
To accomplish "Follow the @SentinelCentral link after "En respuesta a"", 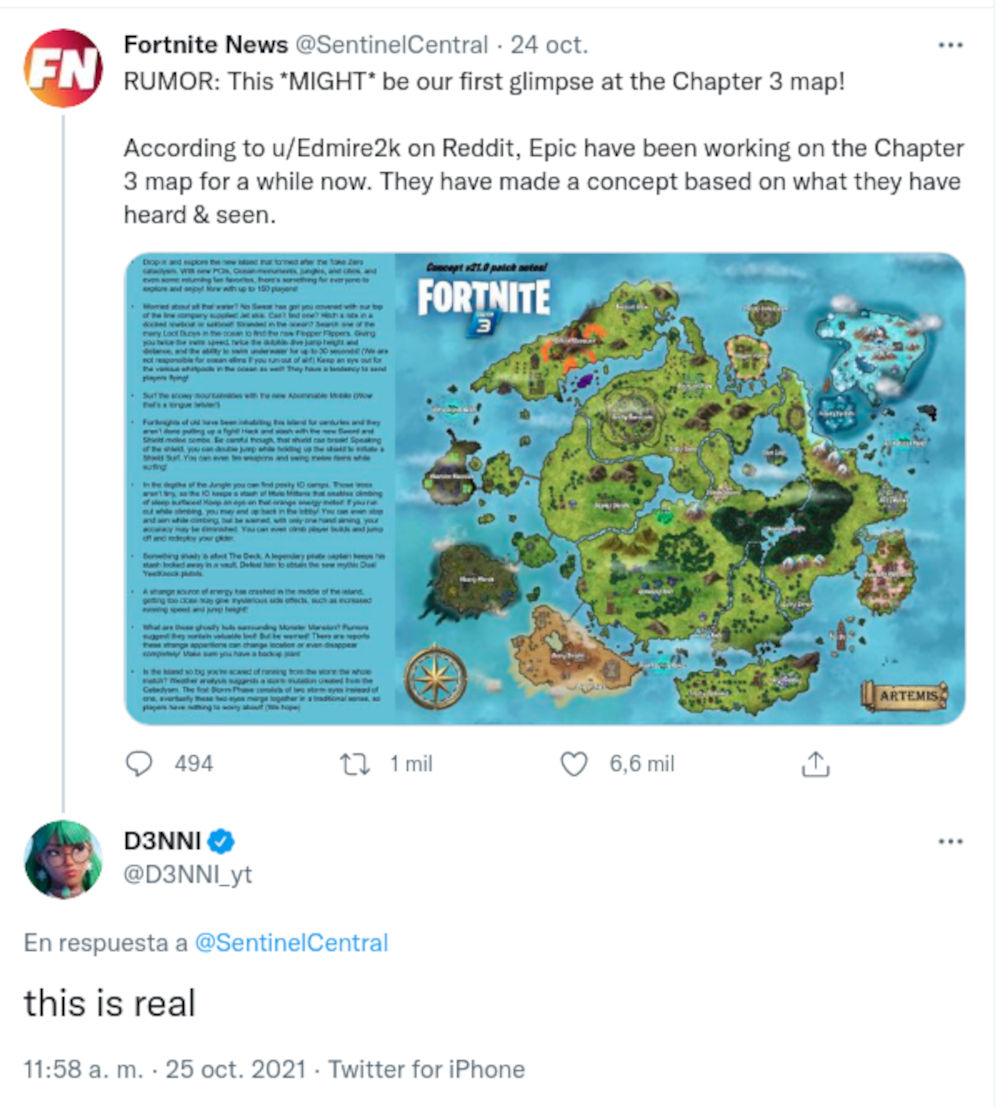I will click(291, 942).
